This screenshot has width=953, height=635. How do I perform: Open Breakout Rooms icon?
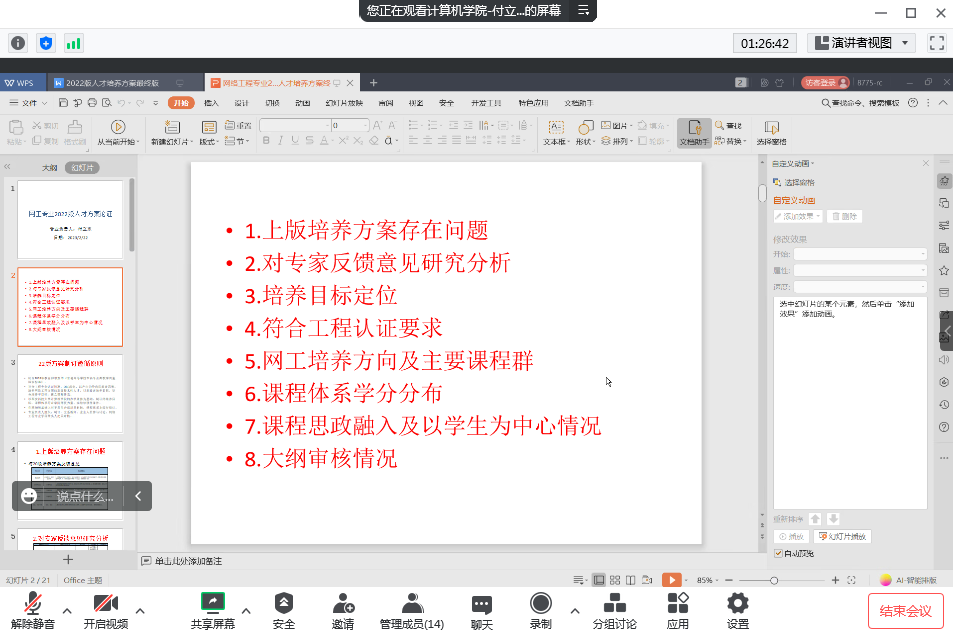pos(614,603)
